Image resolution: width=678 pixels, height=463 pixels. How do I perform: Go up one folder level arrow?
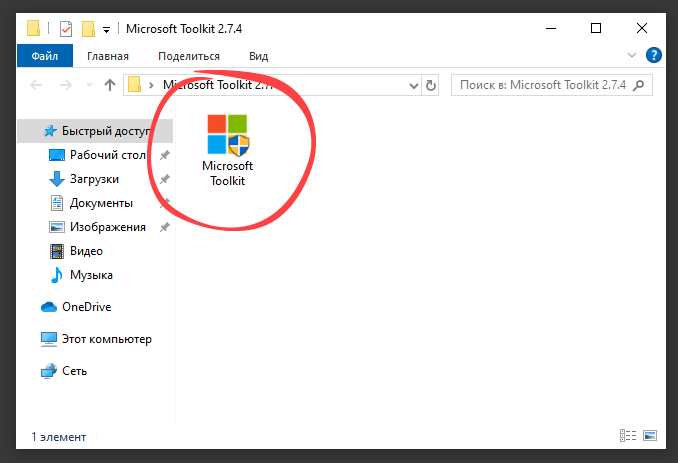tap(110, 85)
